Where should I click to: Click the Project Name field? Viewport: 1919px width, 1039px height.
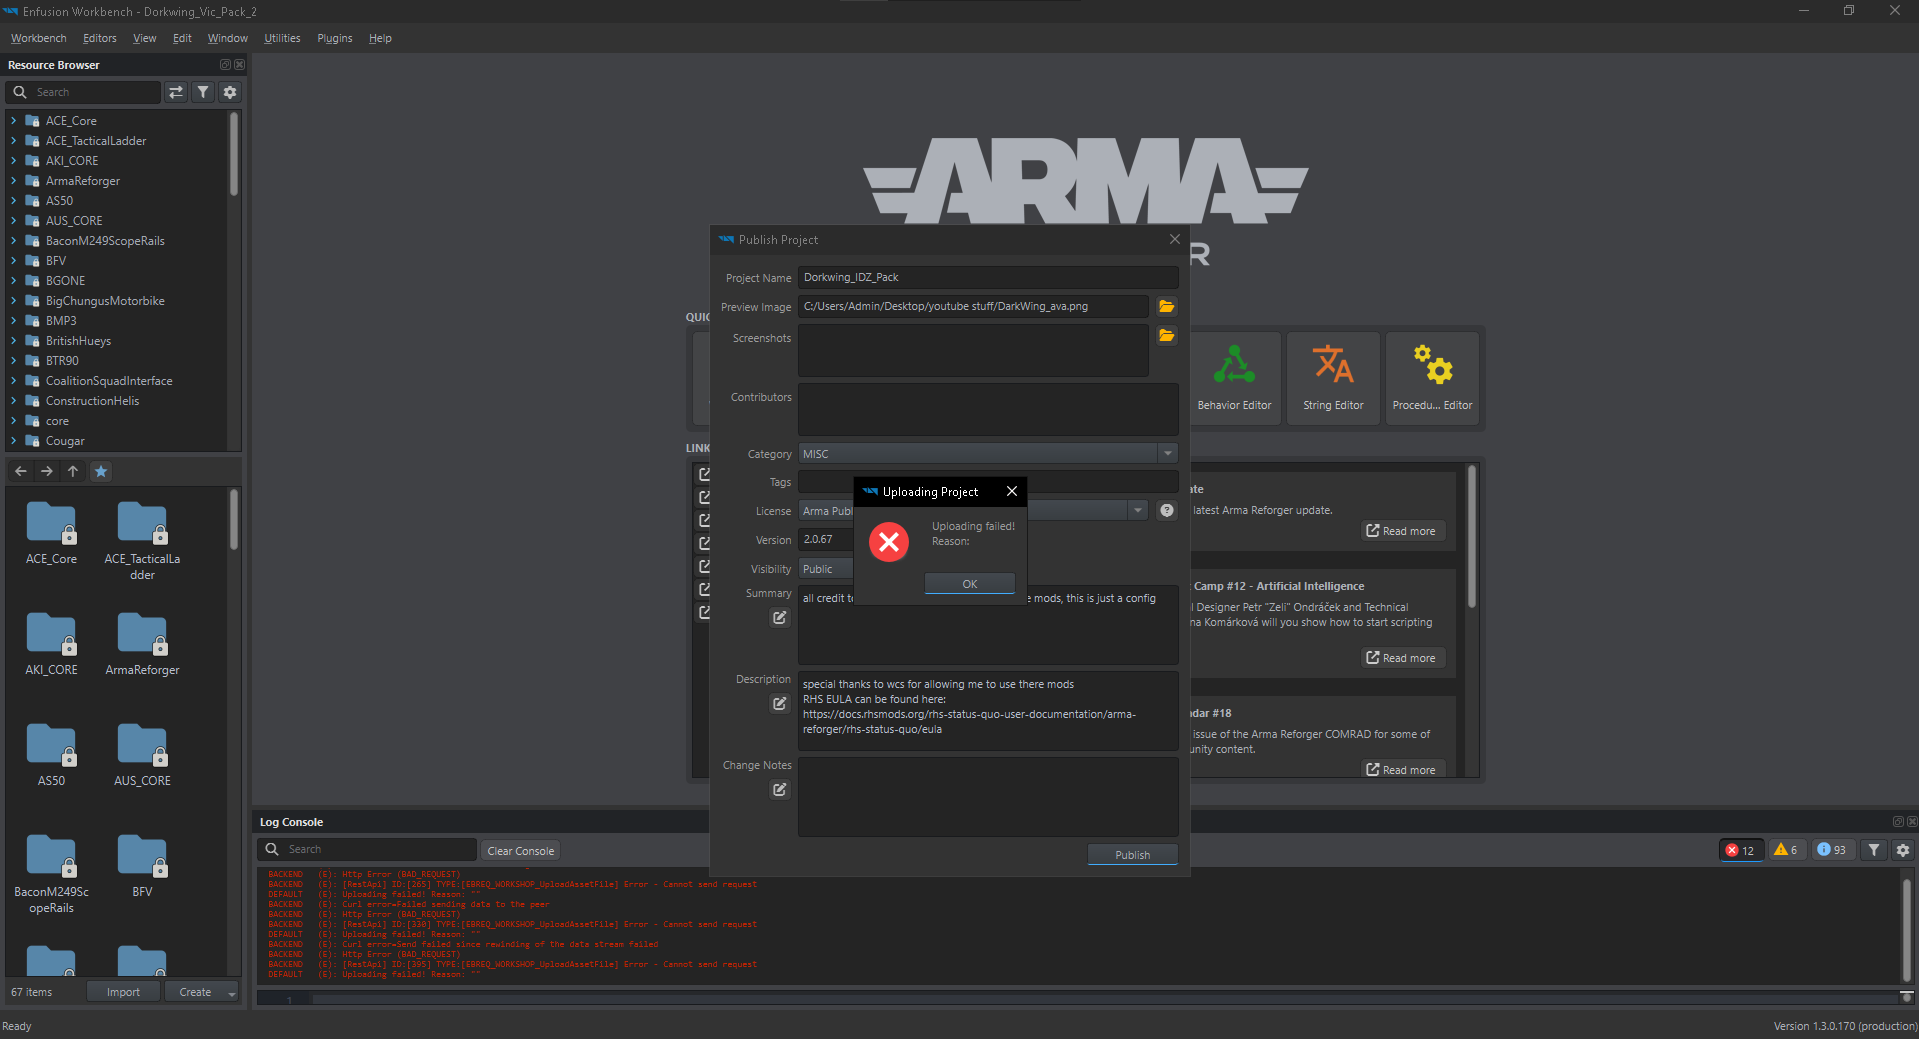(x=988, y=277)
